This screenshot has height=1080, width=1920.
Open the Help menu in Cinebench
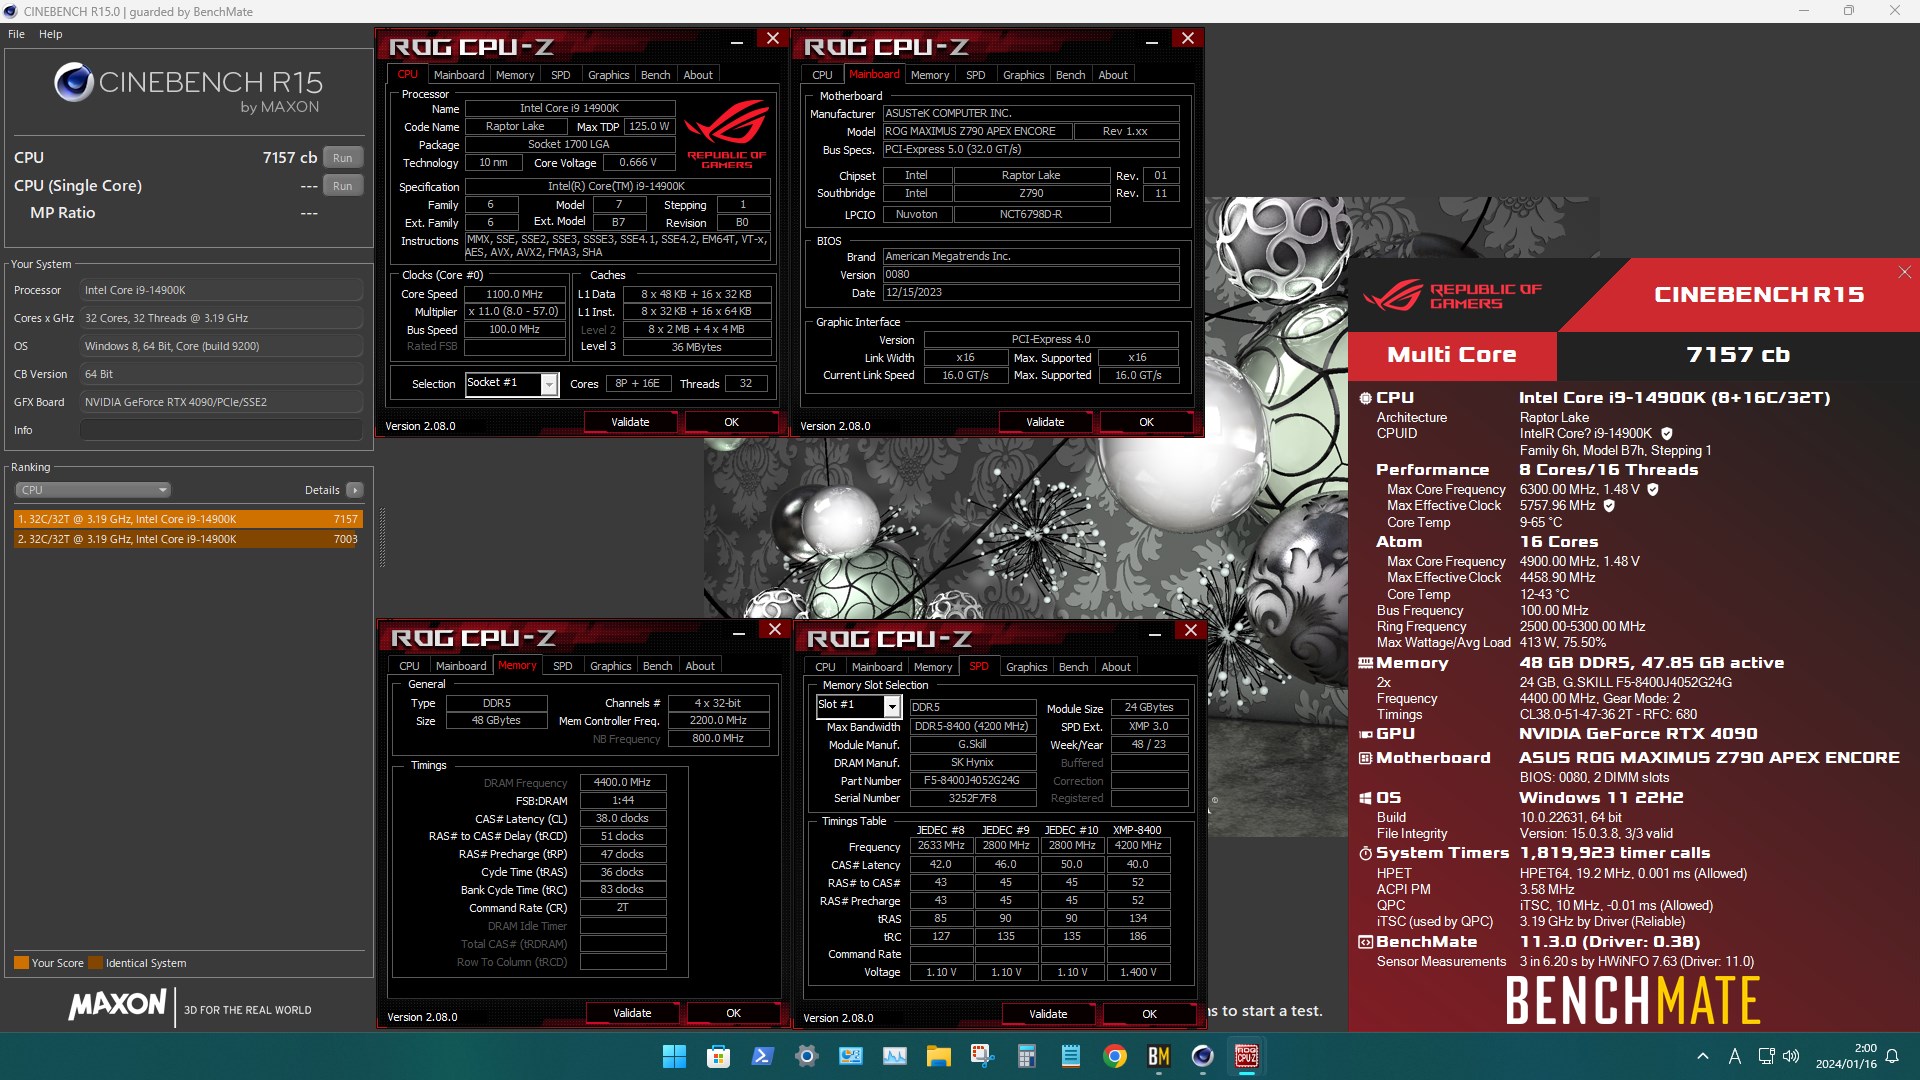(50, 34)
